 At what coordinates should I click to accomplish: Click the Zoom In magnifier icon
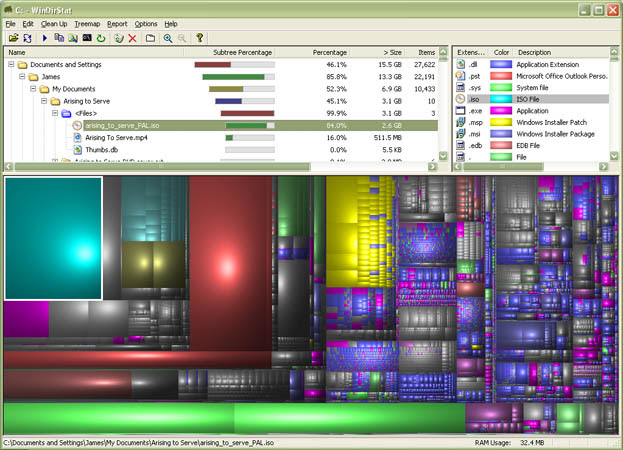pyautogui.click(x=168, y=38)
